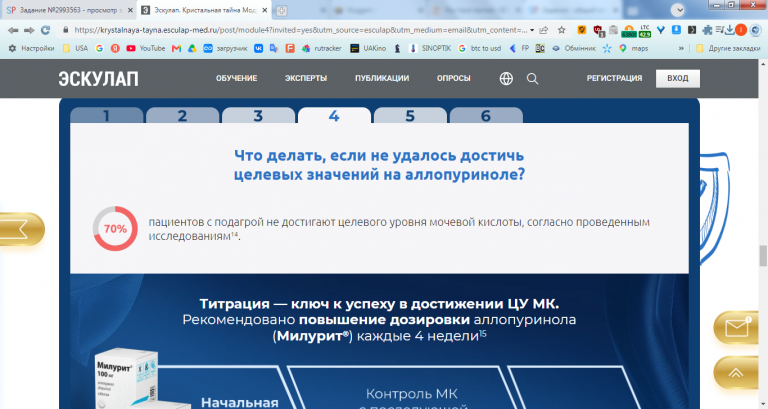The image size is (768, 409).
Task: Open the загрузчик bookmark
Action: click(x=225, y=48)
